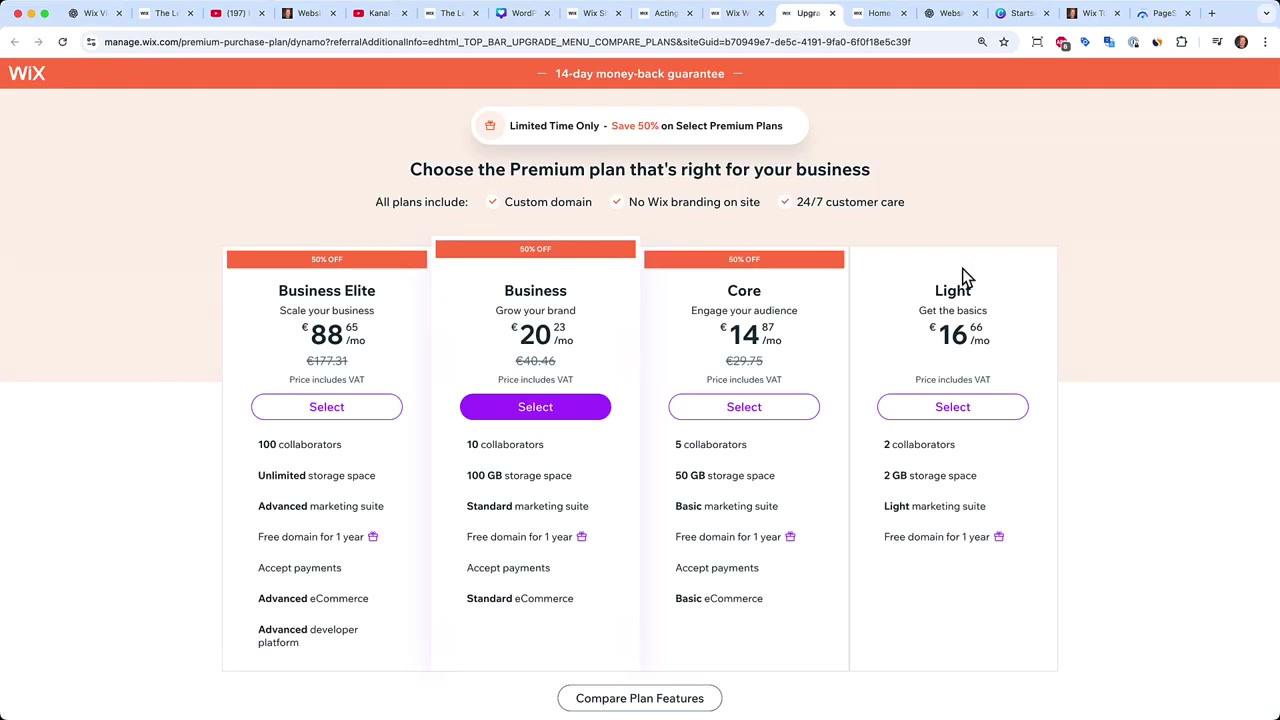Reload the page
The height and width of the screenshot is (720, 1280).
coord(62,42)
